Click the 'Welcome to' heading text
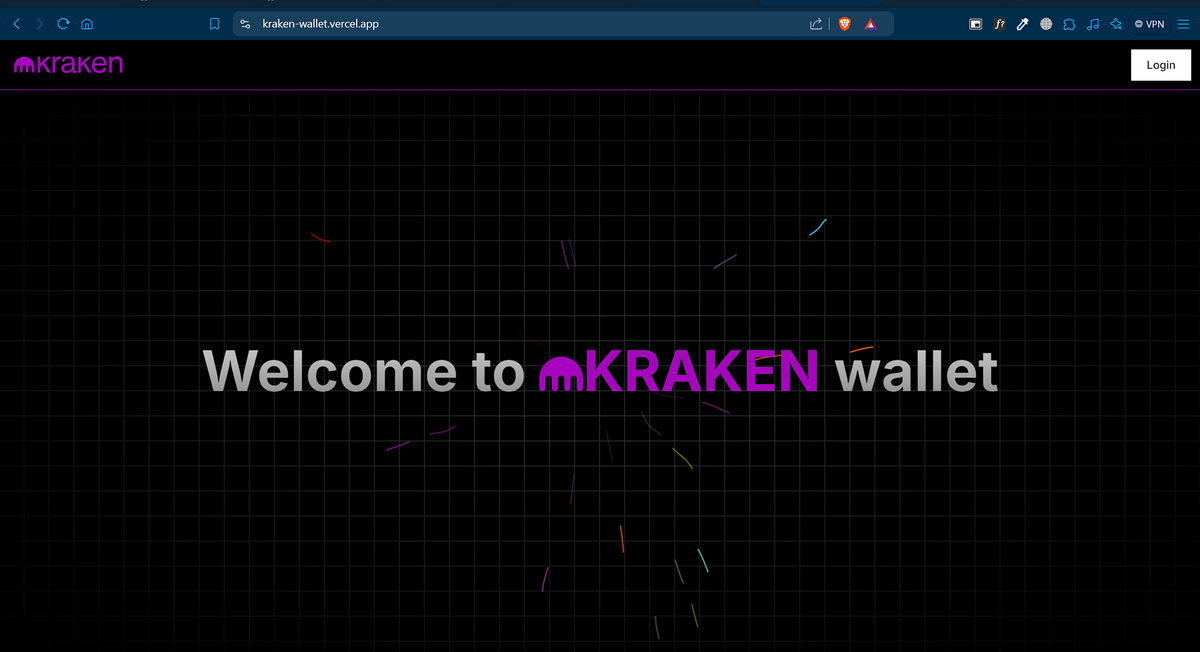1200x652 pixels. [364, 371]
